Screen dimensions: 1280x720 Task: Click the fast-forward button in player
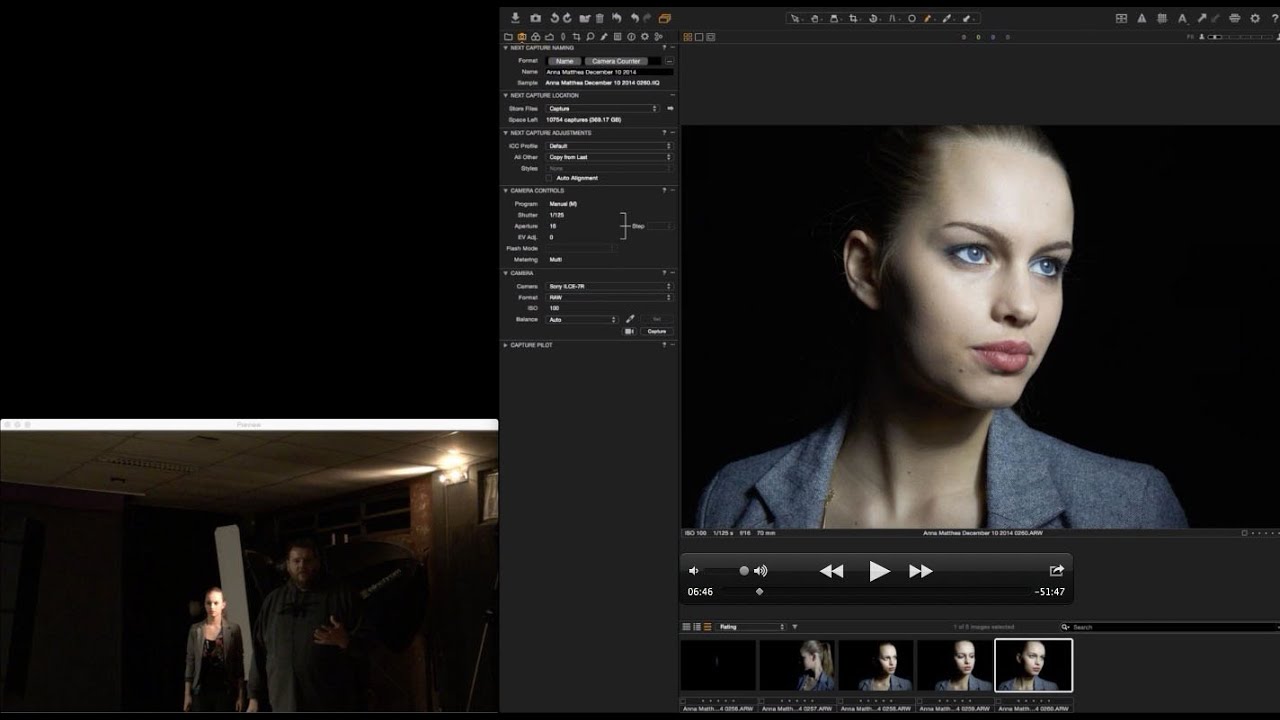tap(921, 571)
